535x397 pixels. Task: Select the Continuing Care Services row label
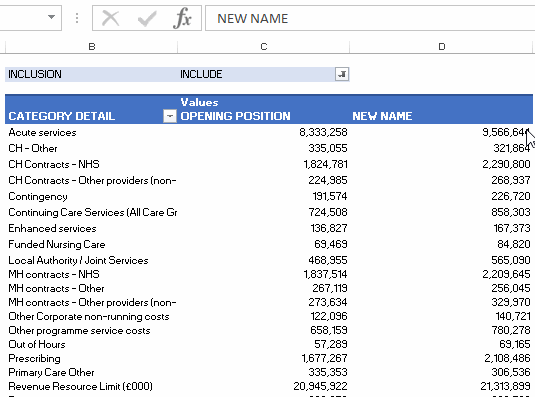tap(92, 212)
